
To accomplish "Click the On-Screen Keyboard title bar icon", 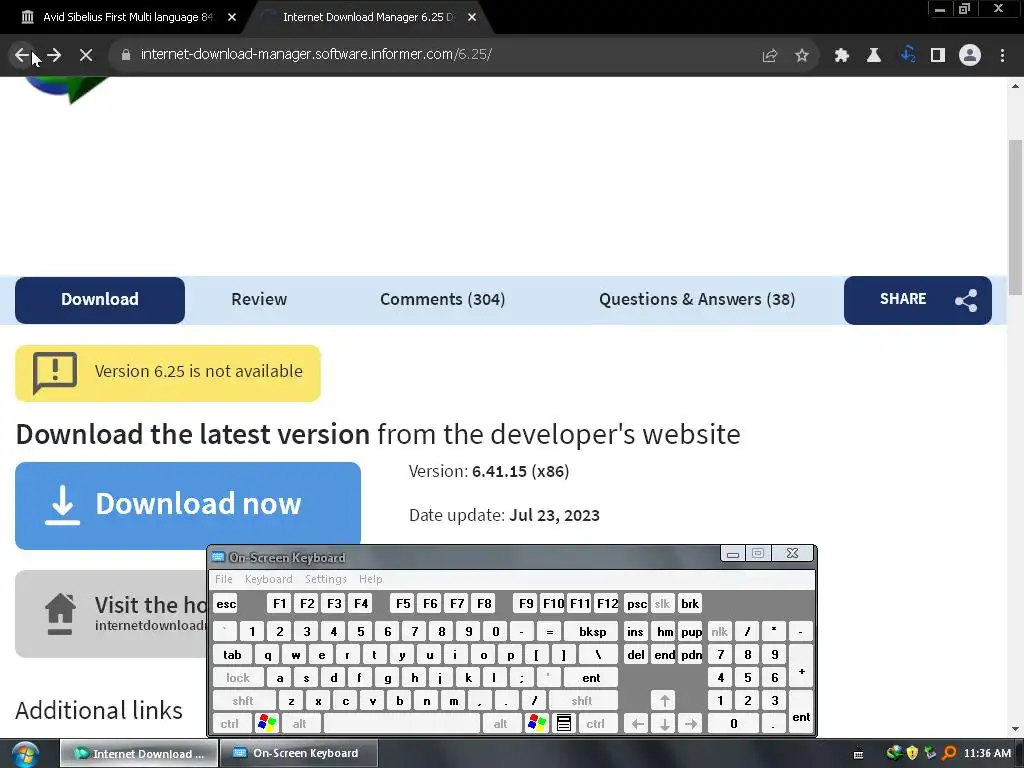I will pos(218,557).
